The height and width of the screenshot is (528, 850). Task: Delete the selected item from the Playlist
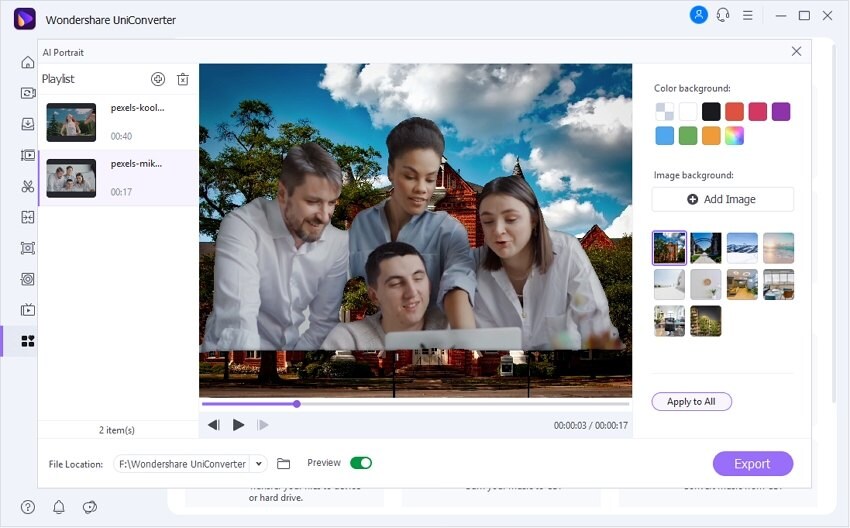click(183, 79)
